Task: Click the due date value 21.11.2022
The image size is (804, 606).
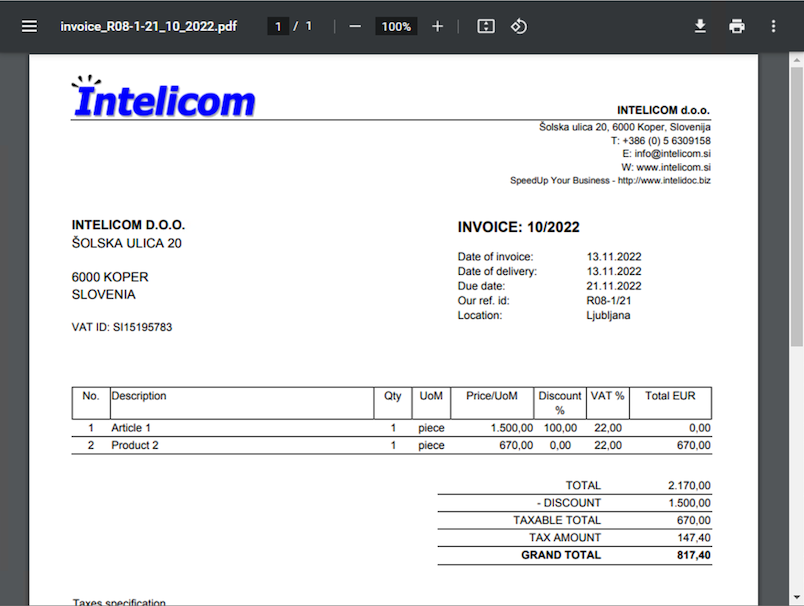Action: coord(614,286)
